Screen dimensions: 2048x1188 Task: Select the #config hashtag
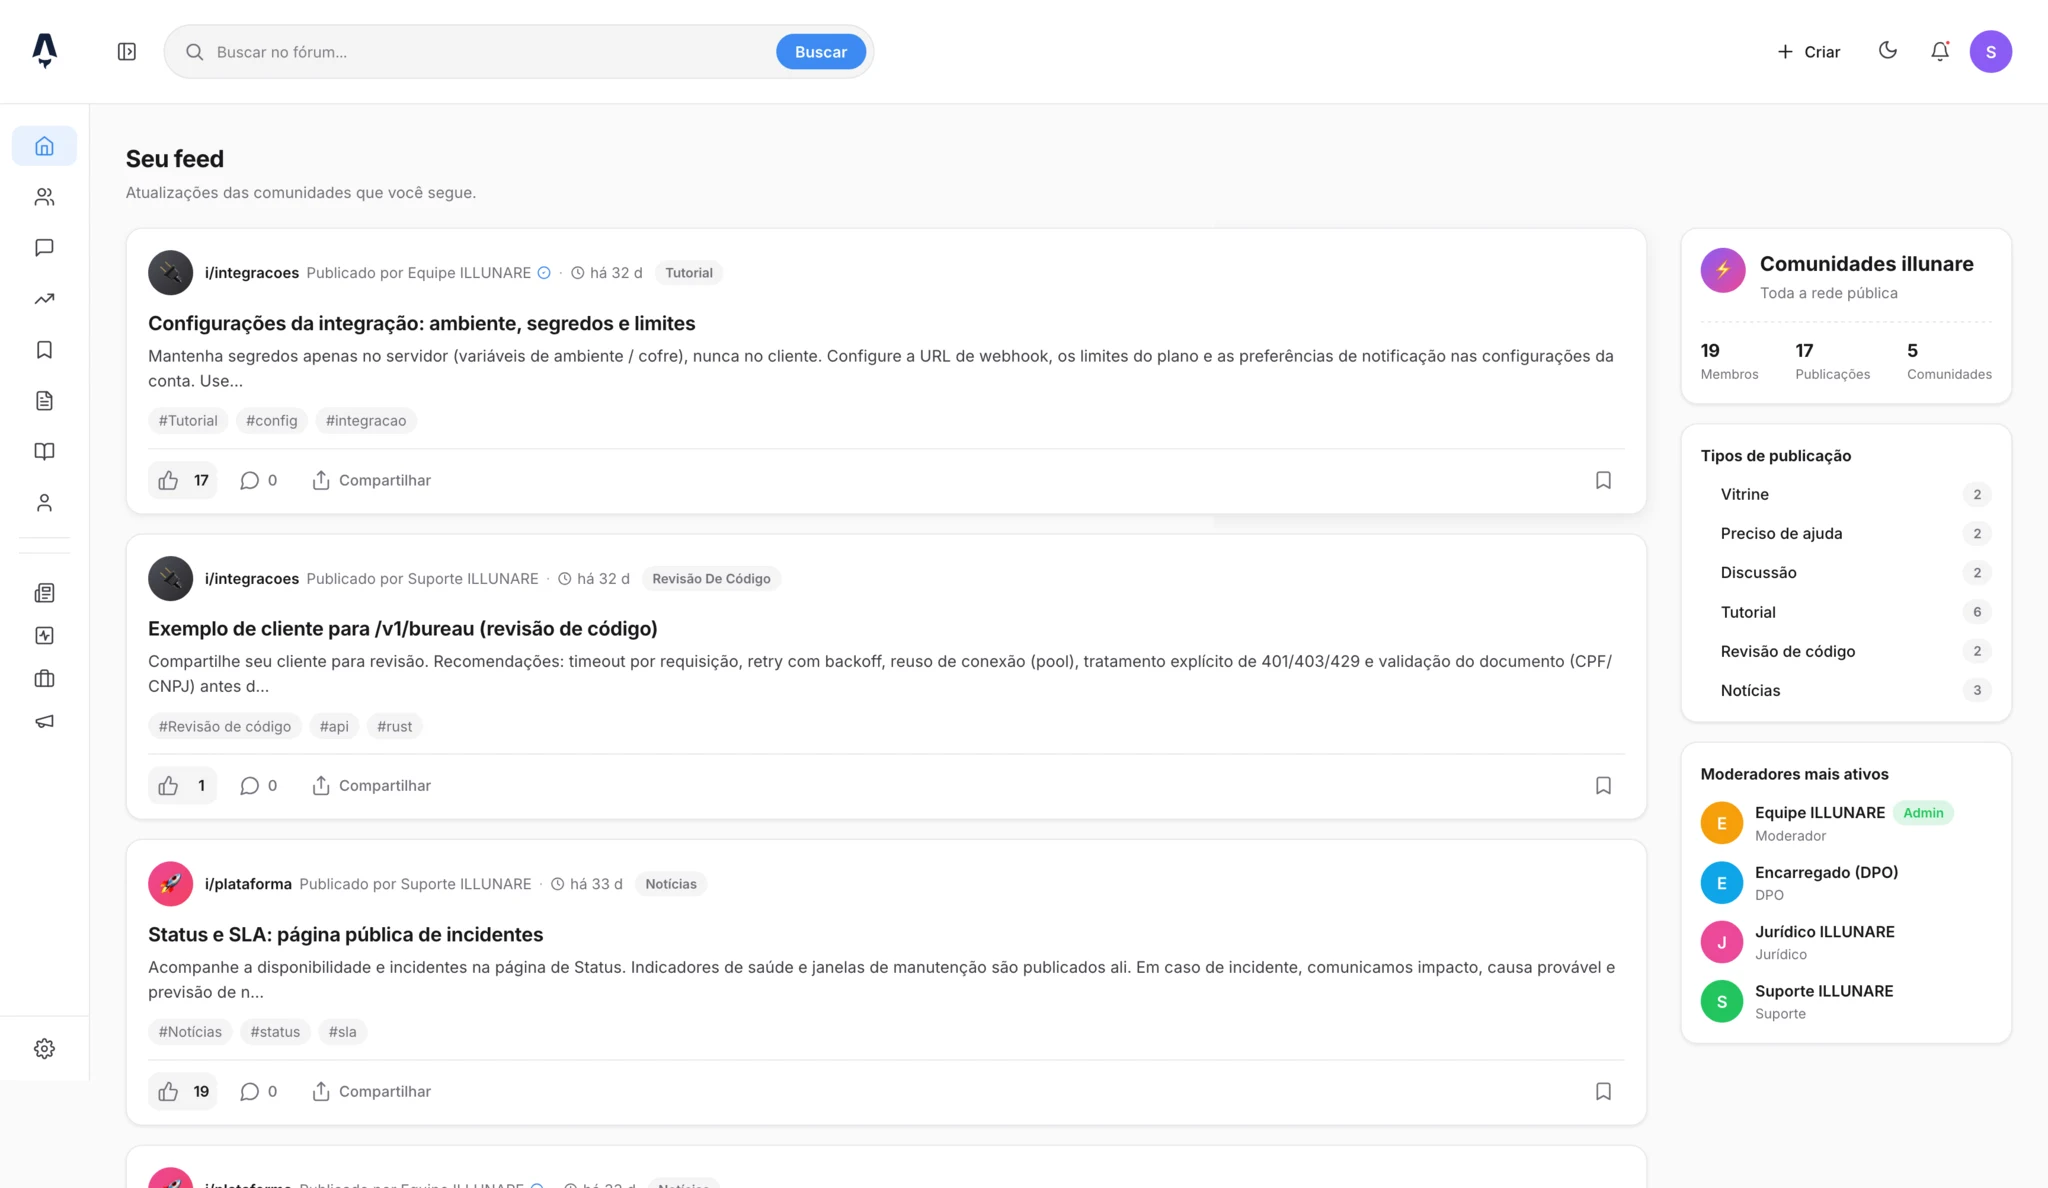[x=272, y=421]
